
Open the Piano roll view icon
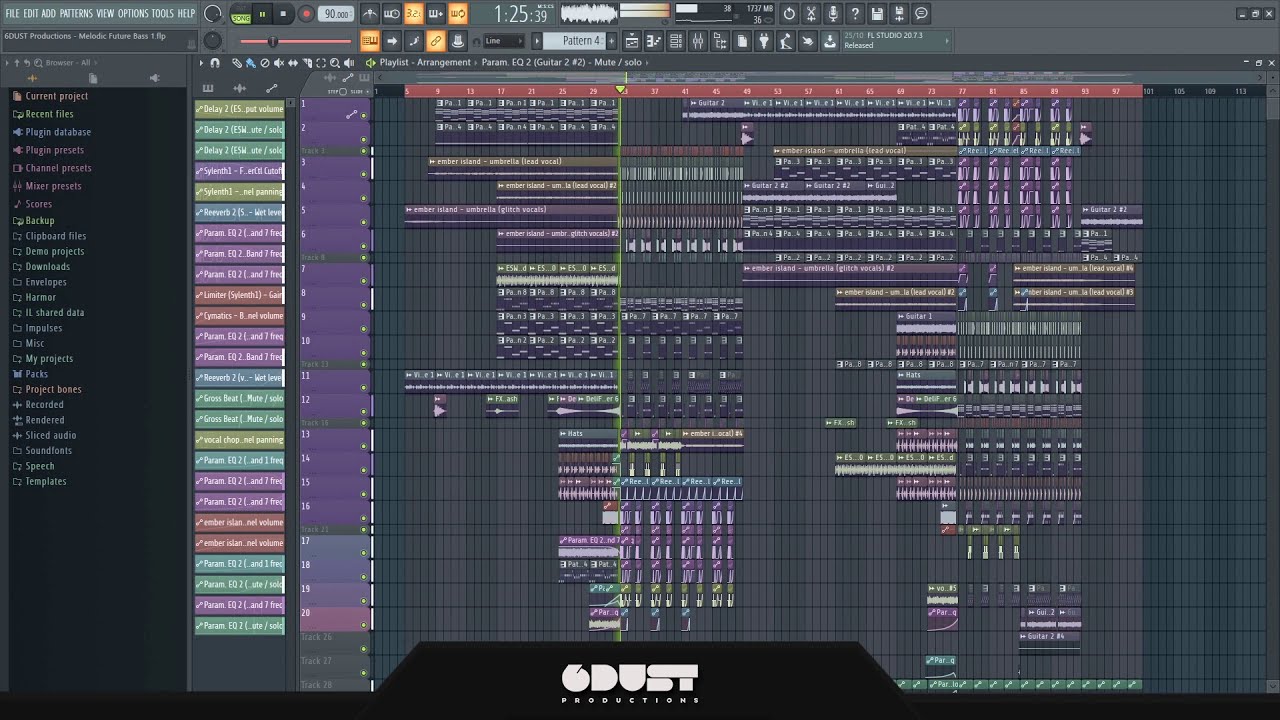pyautogui.click(x=654, y=41)
